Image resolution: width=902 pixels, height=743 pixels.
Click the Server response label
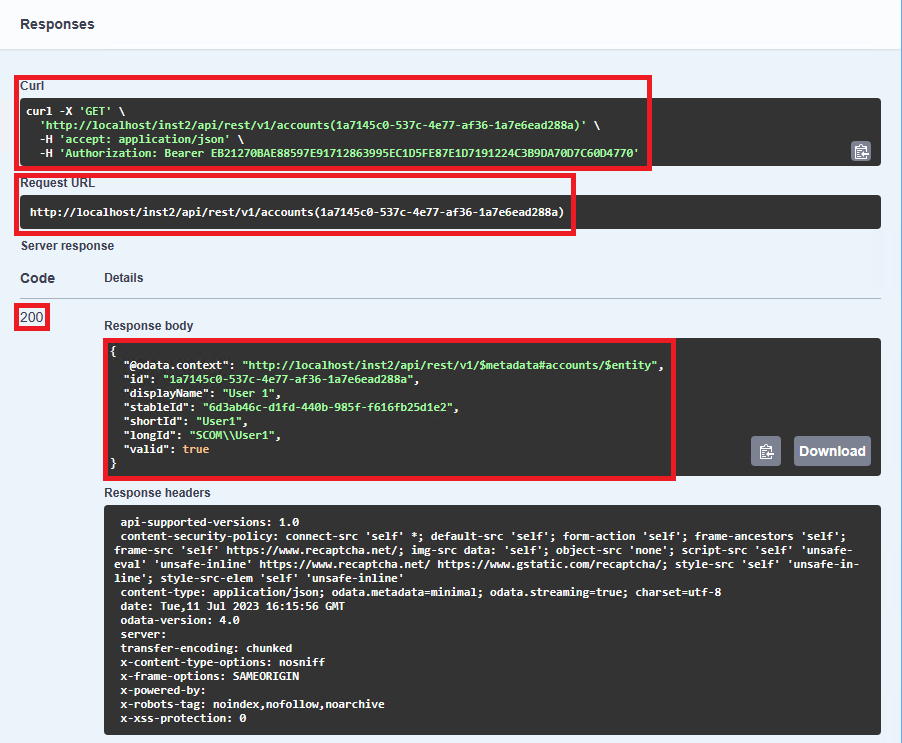pyautogui.click(x=67, y=245)
